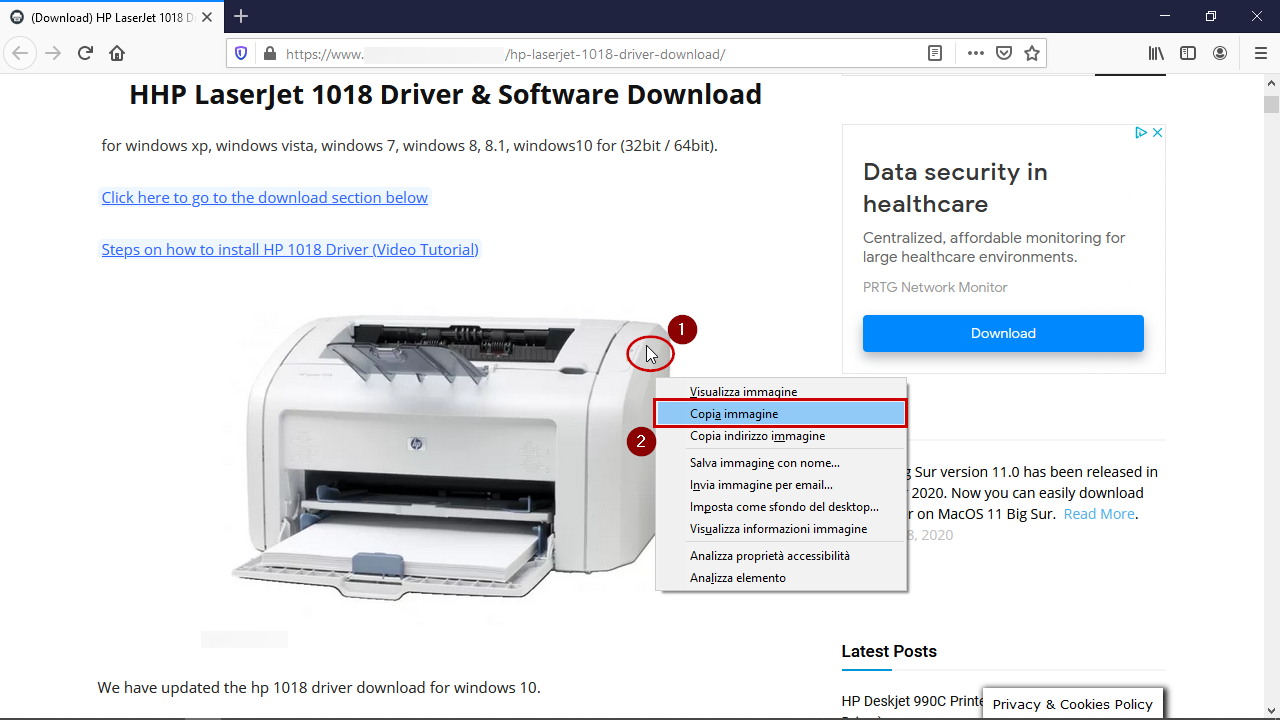Viewport: 1280px width, 720px height.
Task: Open the Firefox hamburger menu
Action: click(x=1260, y=53)
